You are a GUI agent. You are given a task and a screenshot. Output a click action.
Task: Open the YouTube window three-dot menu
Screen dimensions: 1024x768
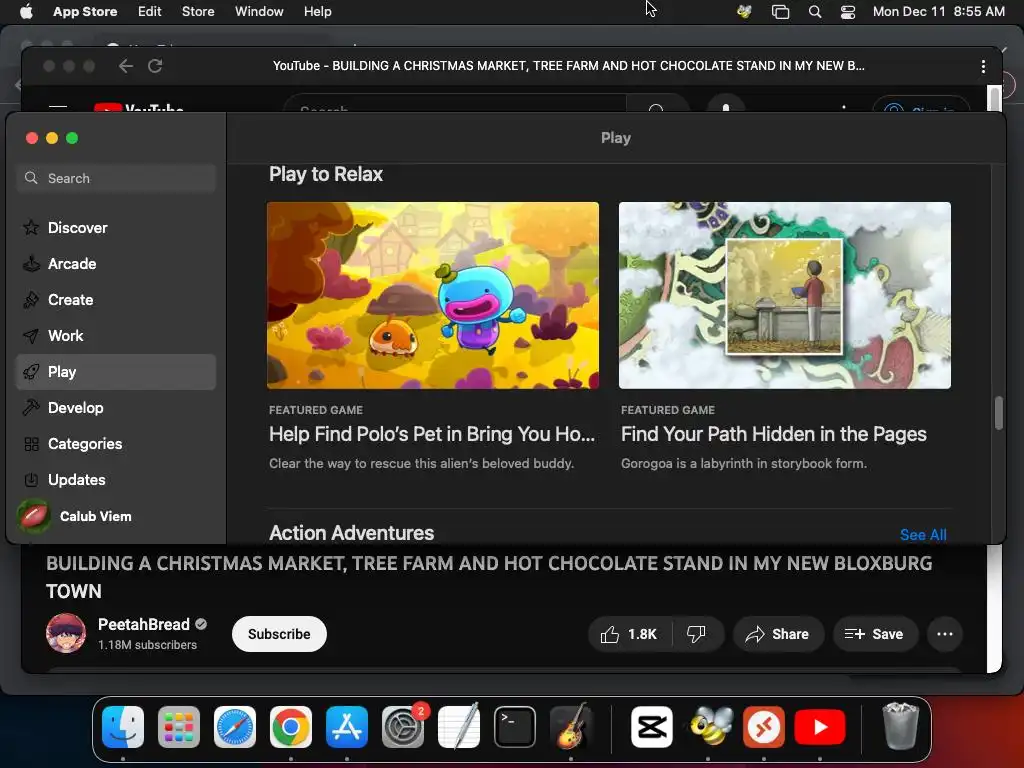point(983,66)
